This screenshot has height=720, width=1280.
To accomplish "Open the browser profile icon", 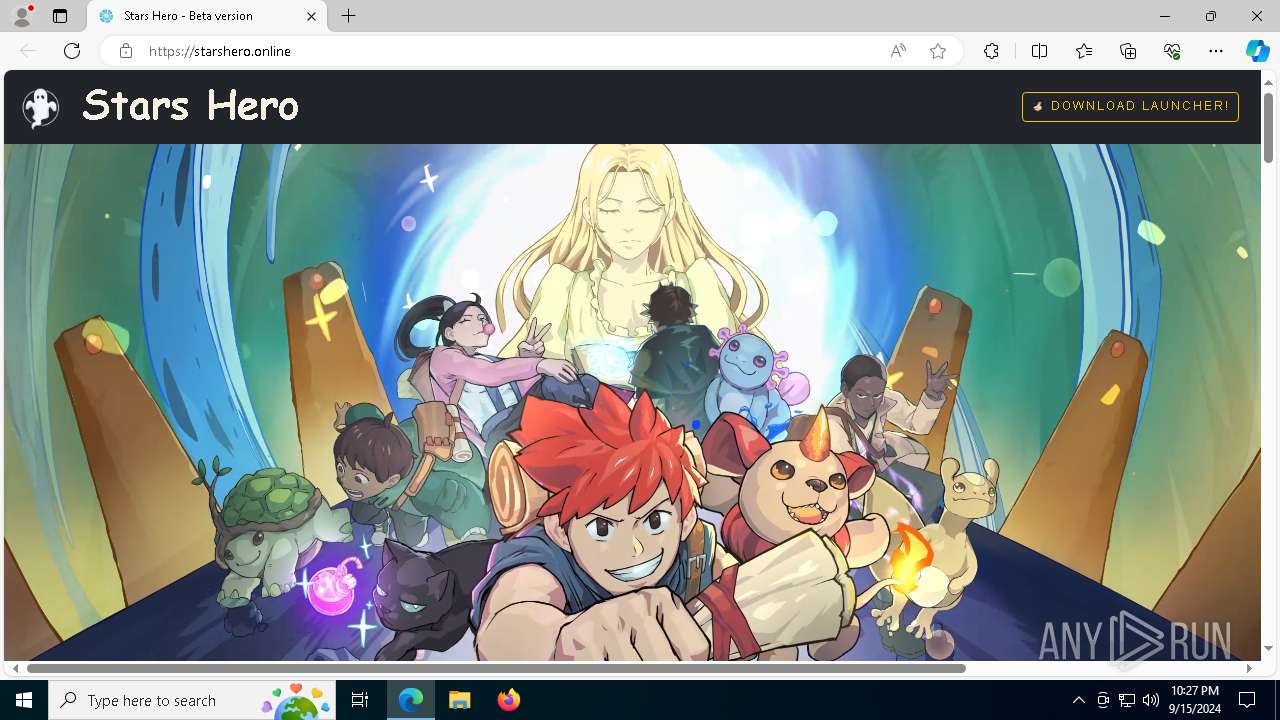I will pyautogui.click(x=22, y=16).
